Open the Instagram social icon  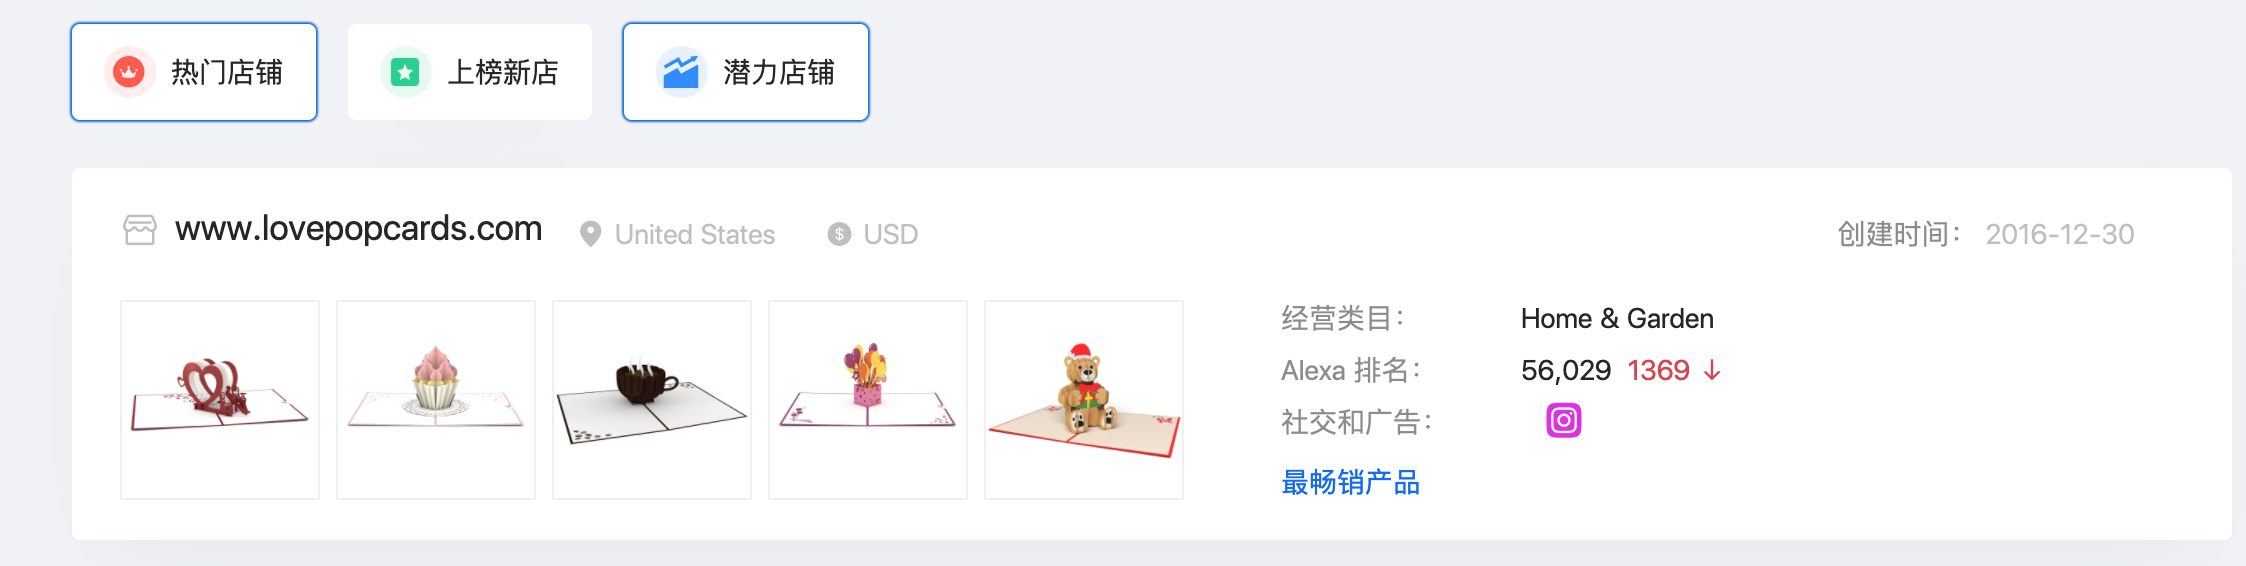pyautogui.click(x=1564, y=420)
